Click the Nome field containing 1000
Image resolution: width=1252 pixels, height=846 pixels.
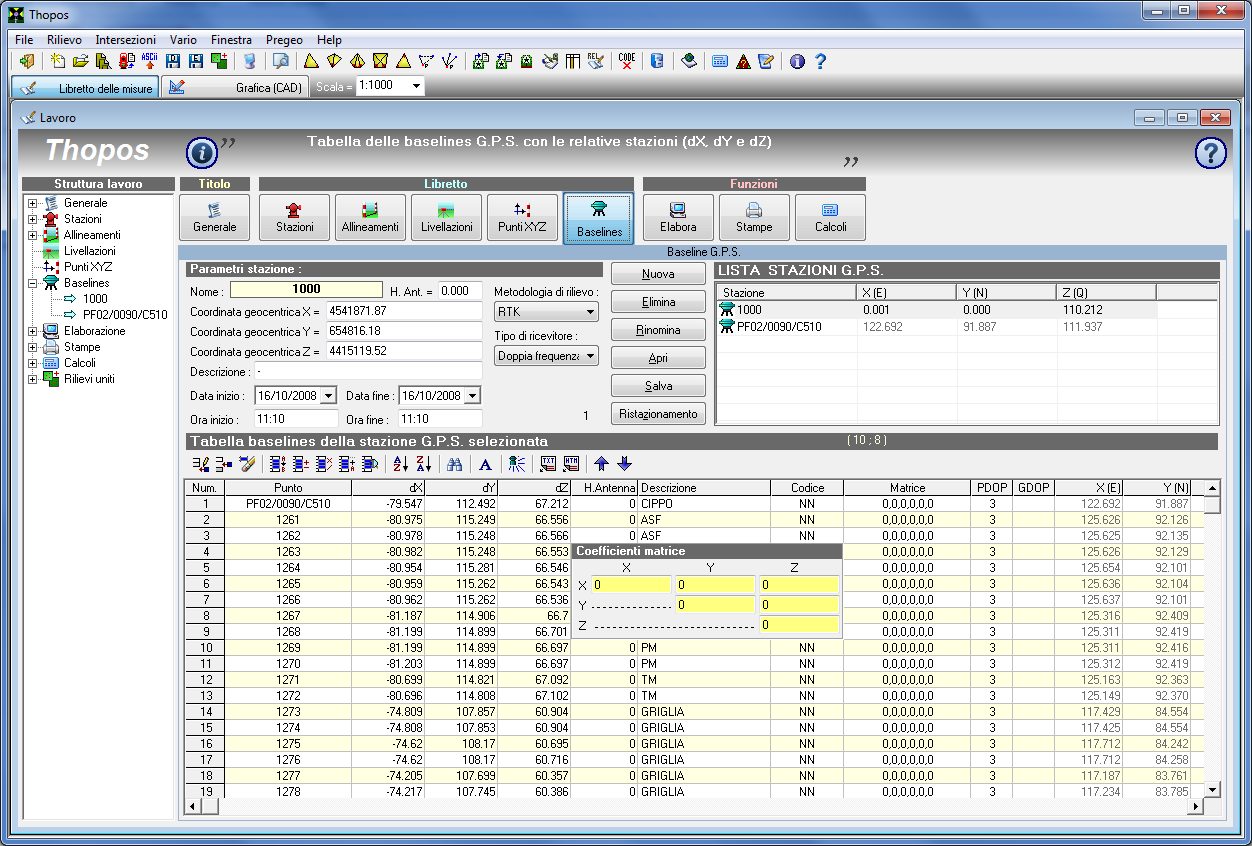306,290
